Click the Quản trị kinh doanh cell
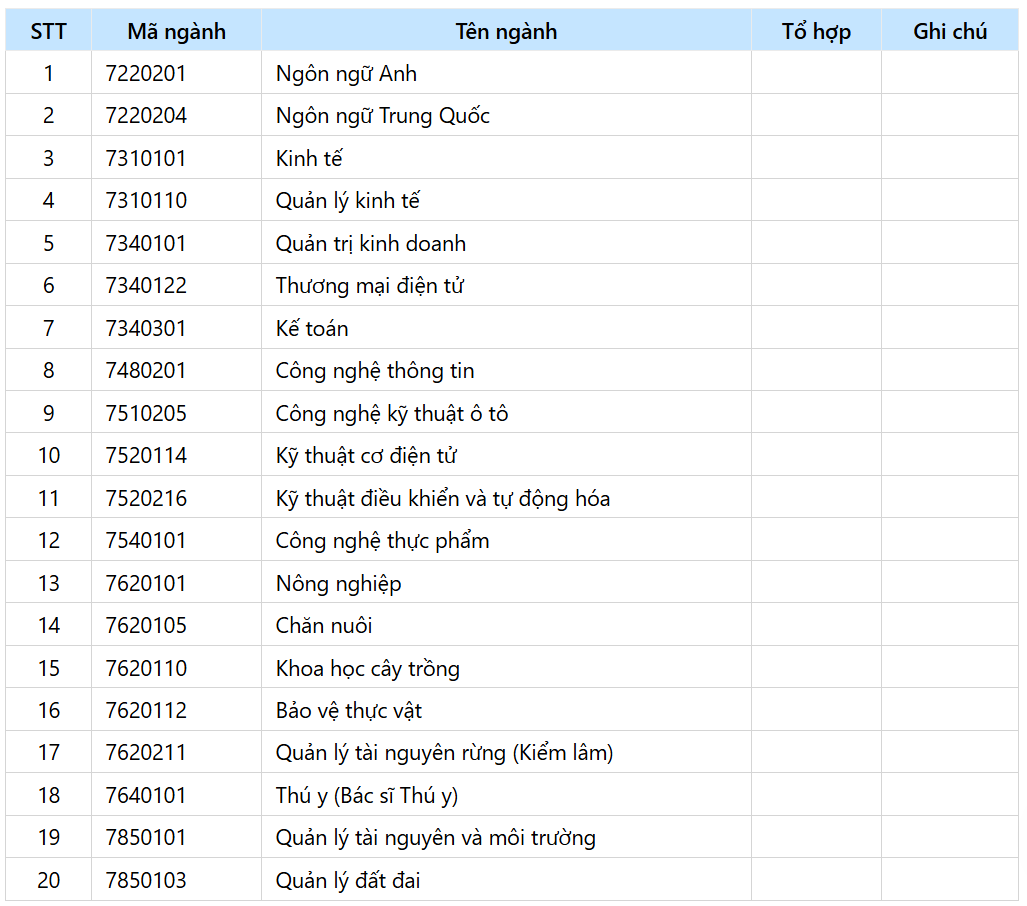This screenshot has width=1027, height=906. coord(371,244)
